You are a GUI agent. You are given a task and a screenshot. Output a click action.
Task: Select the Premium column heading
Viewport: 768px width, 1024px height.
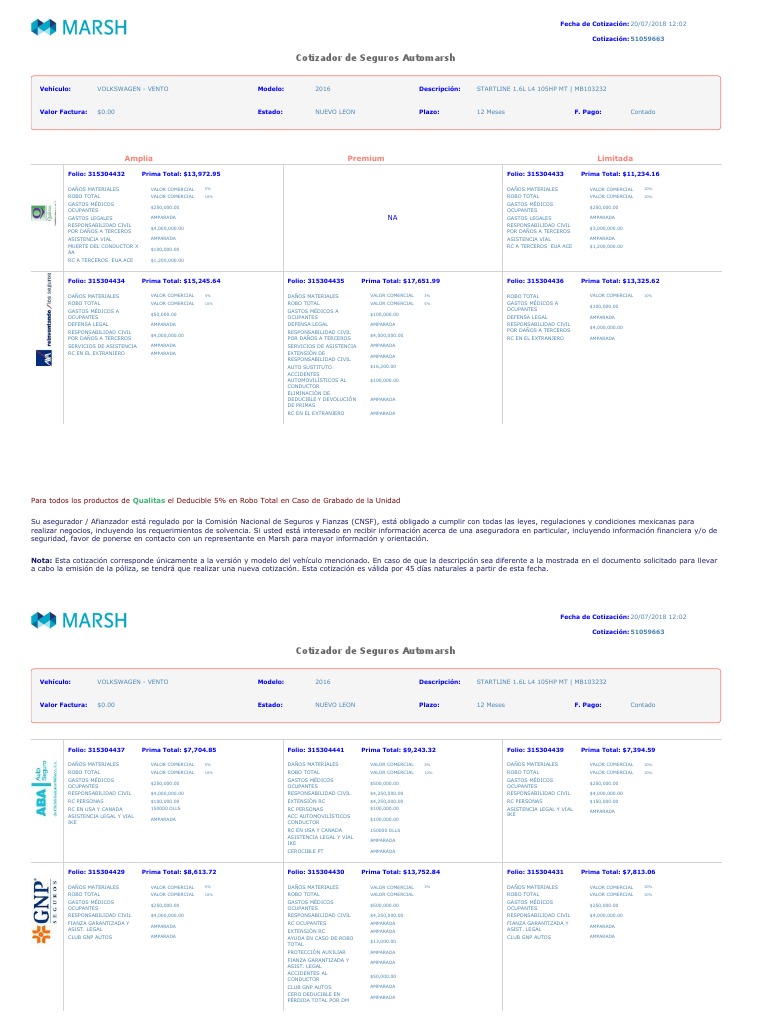[x=366, y=158]
